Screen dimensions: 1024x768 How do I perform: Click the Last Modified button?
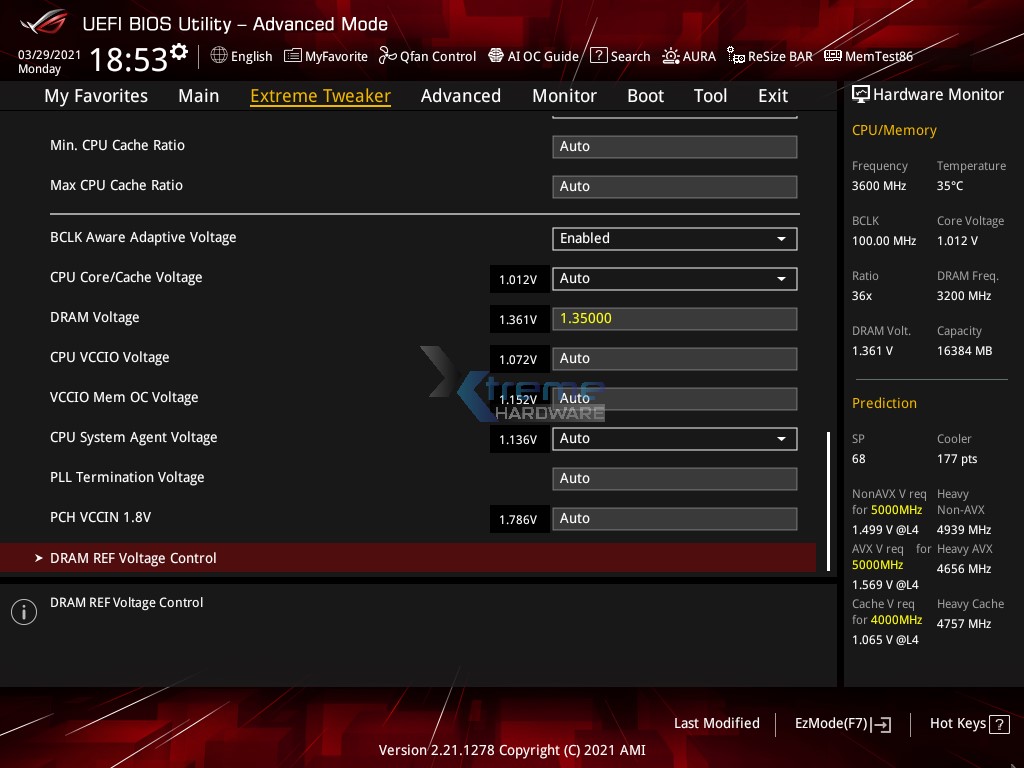[x=717, y=723]
